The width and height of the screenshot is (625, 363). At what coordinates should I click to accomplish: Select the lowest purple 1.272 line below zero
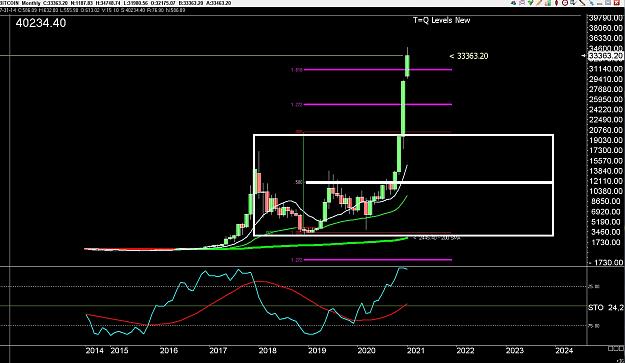[378, 259]
